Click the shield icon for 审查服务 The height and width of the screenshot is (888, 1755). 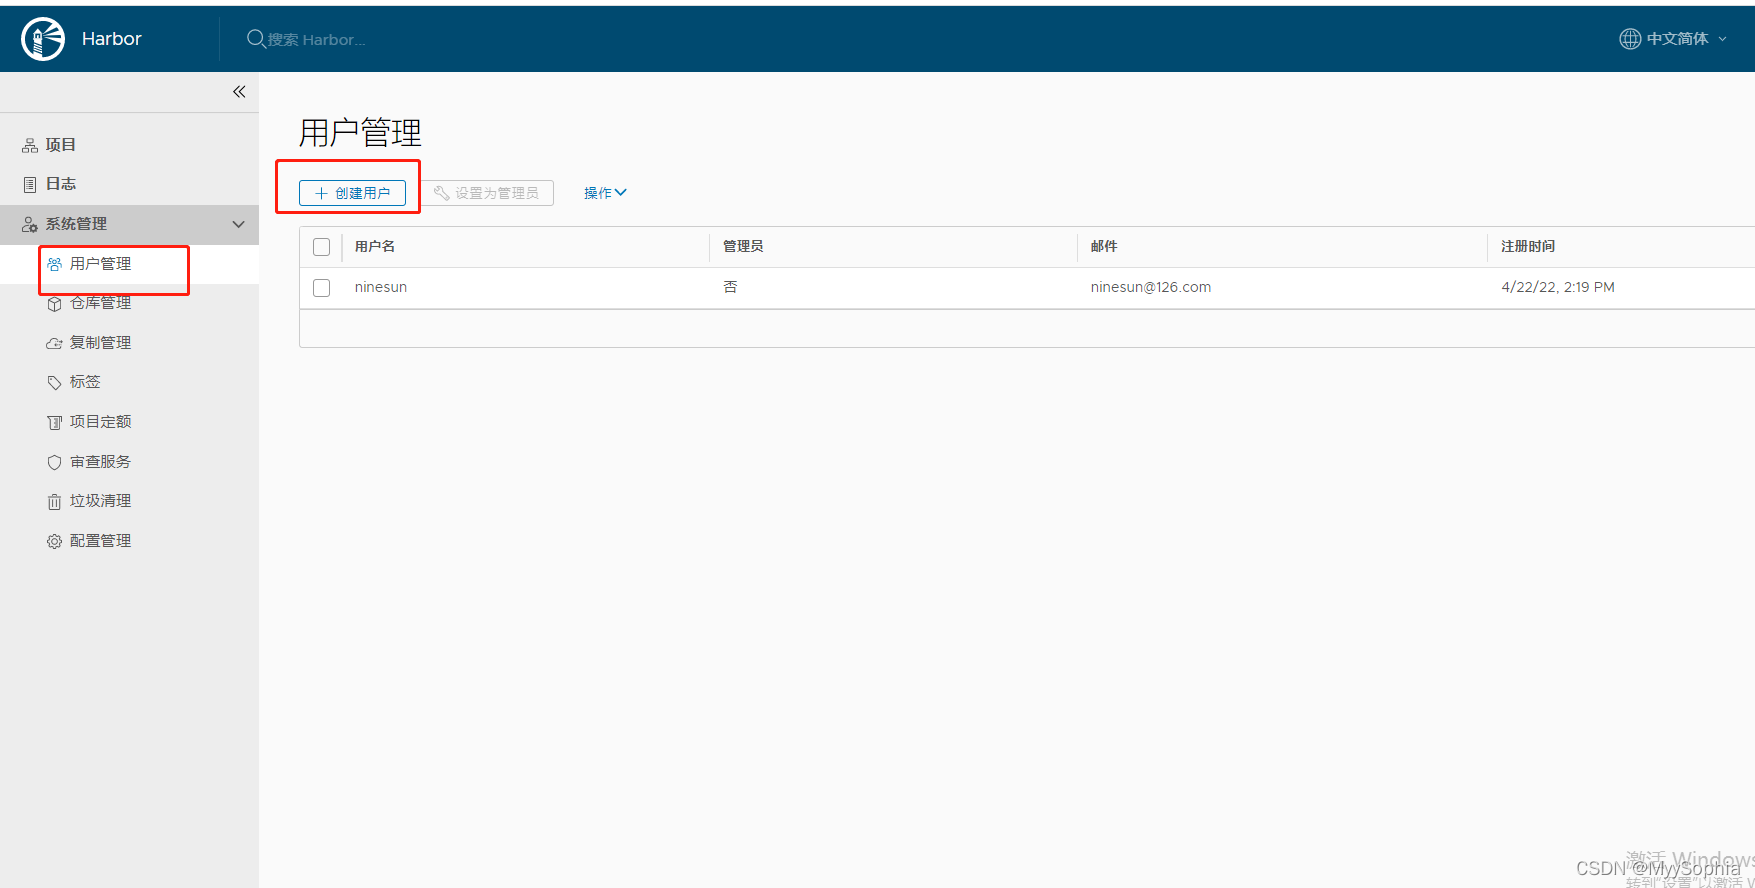coord(55,462)
